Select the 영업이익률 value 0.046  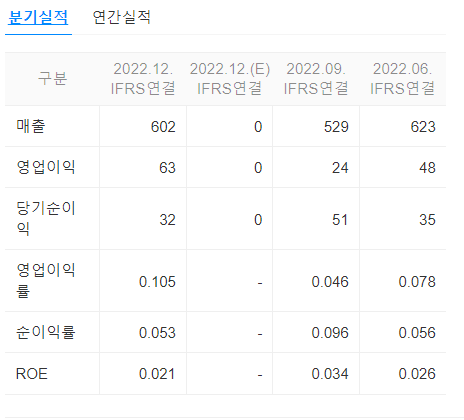click(x=330, y=282)
